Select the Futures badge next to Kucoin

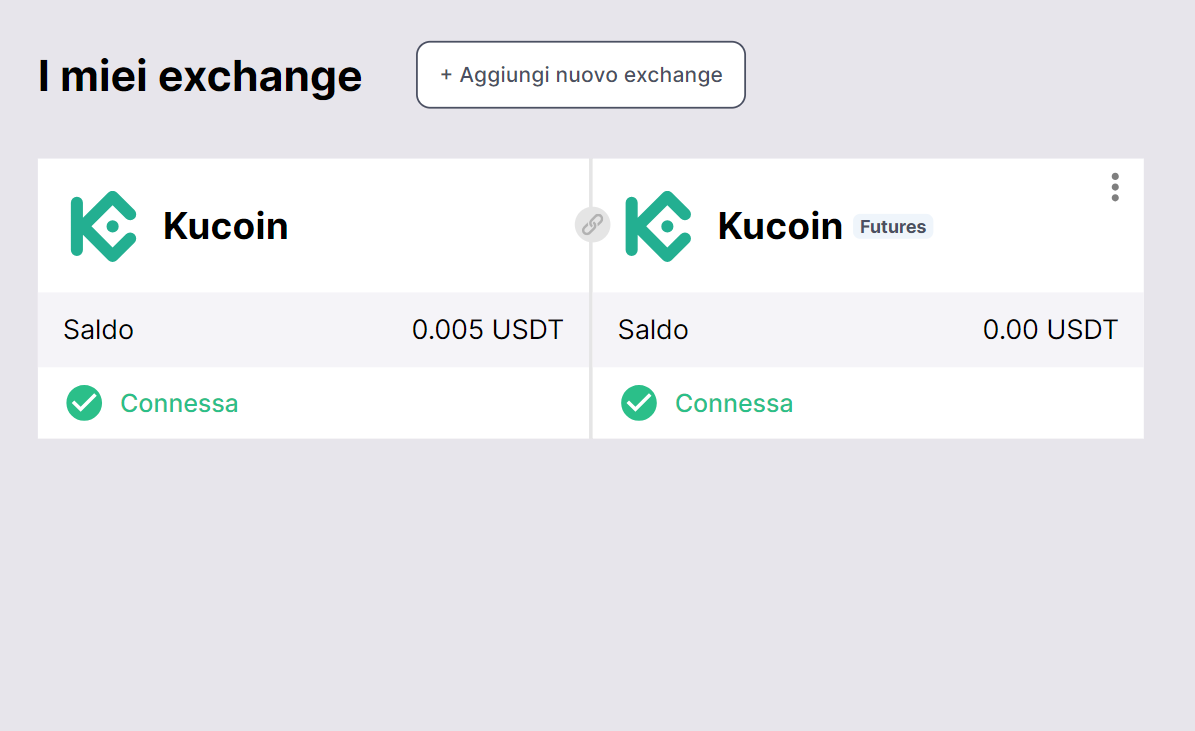[893, 227]
